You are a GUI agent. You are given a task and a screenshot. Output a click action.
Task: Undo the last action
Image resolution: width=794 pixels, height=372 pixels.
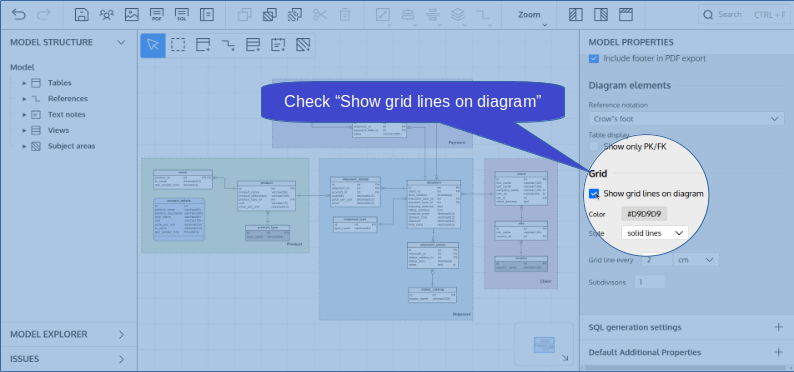click(19, 15)
